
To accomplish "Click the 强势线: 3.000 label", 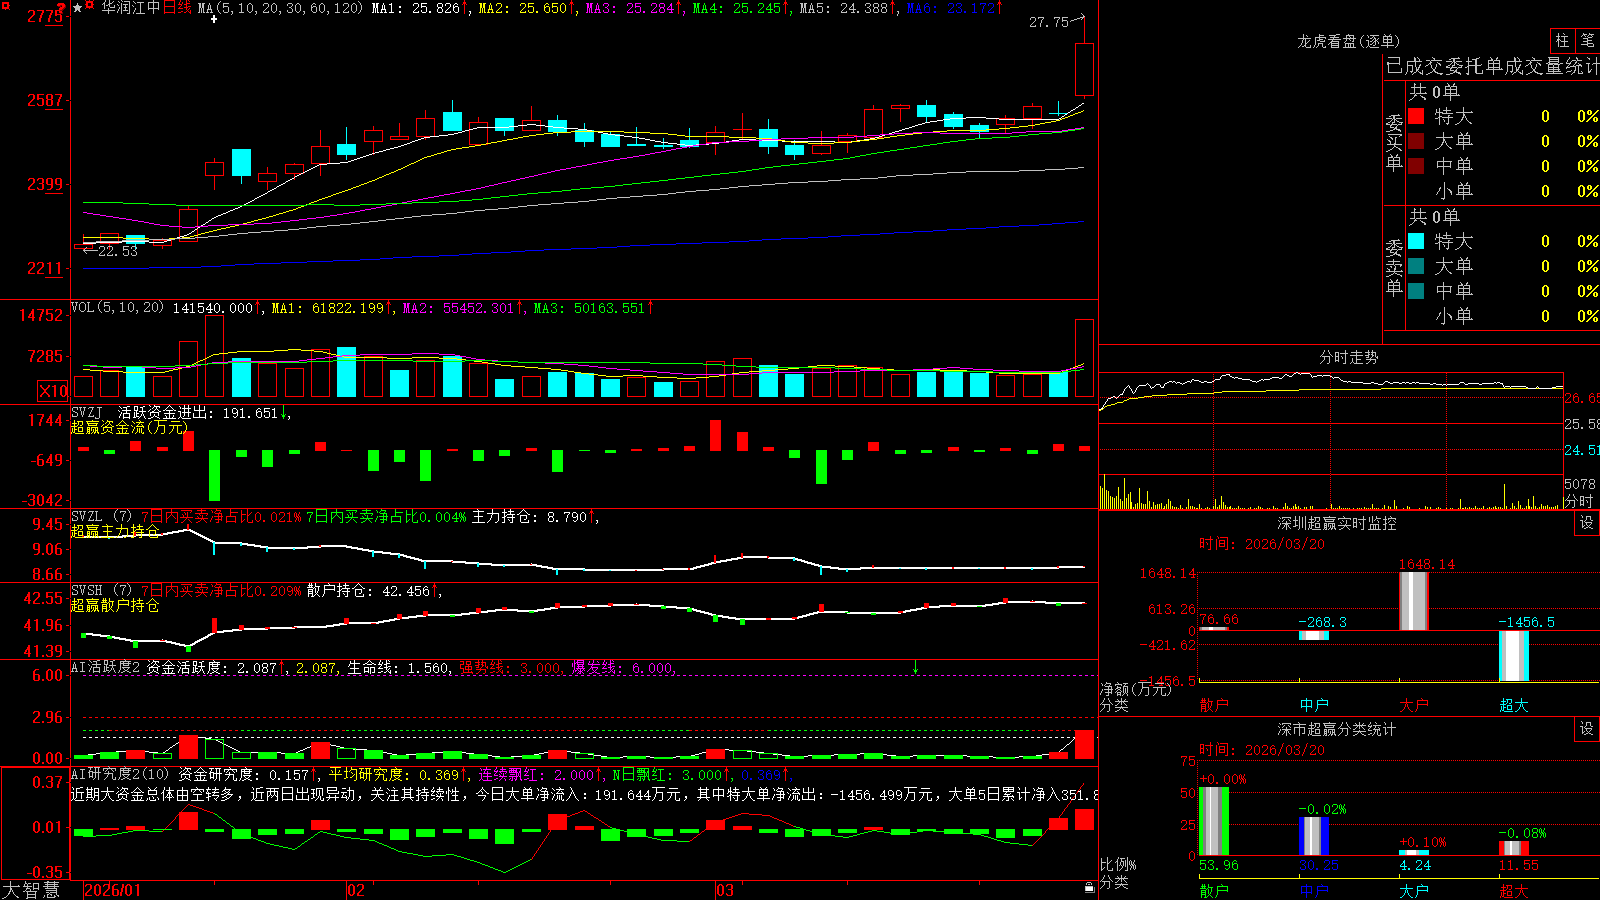I will [511, 667].
